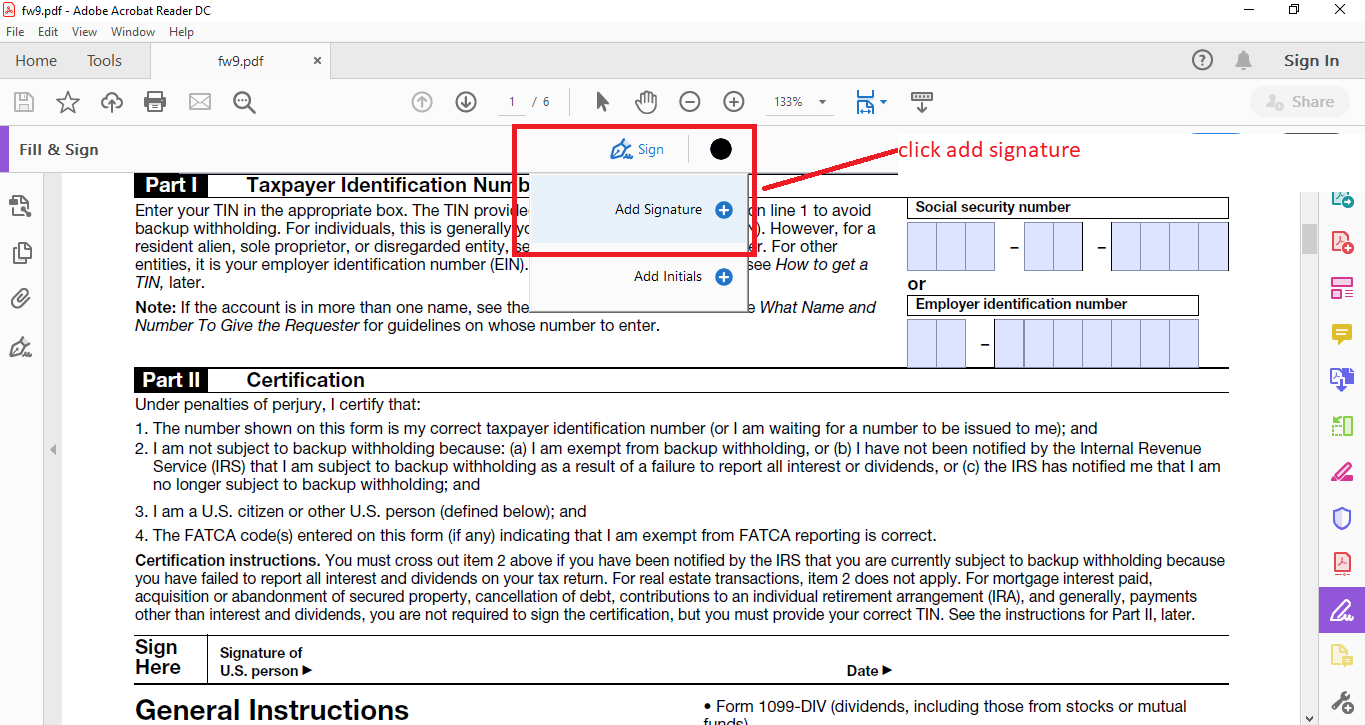Open the Signatures pen panel in the left sidebar
Screen dimensions: 1365x725
click(20, 347)
